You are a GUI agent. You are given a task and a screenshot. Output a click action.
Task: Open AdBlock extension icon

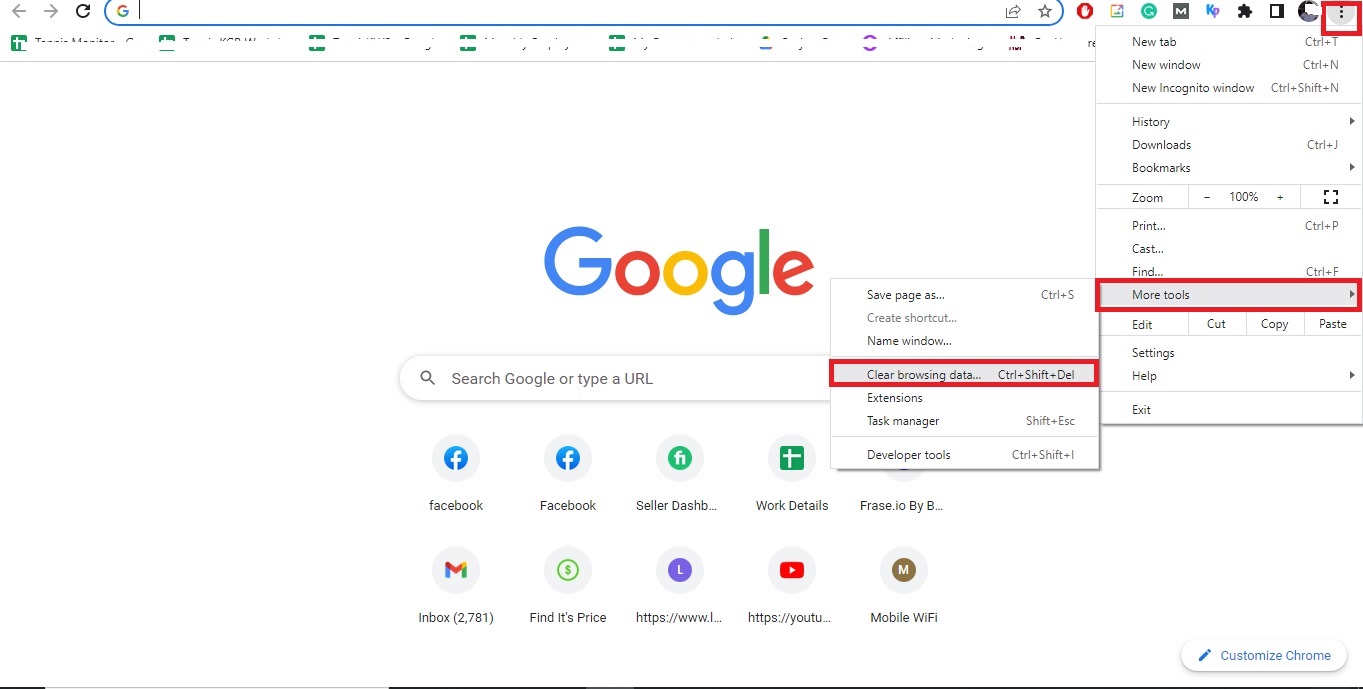coord(1085,11)
